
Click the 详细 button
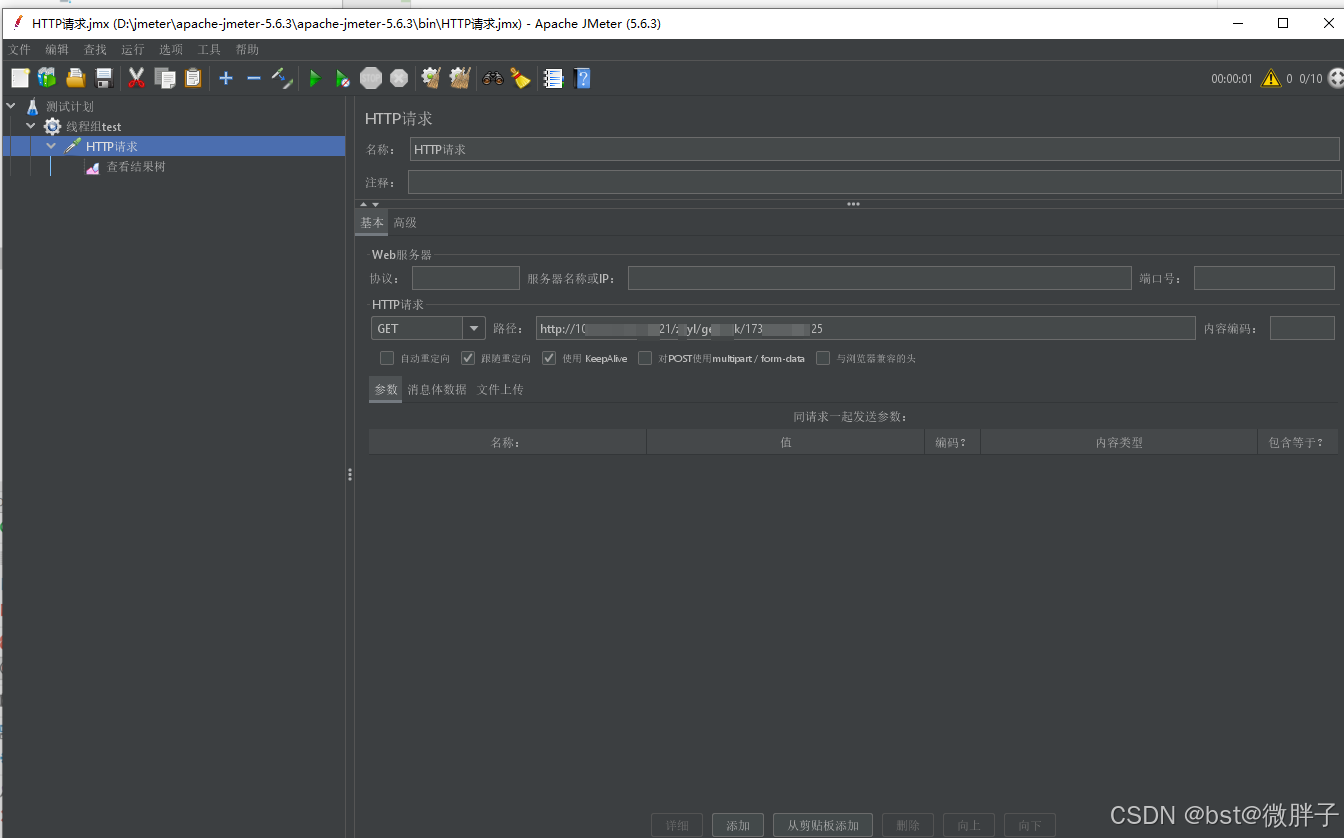pyautogui.click(x=677, y=825)
